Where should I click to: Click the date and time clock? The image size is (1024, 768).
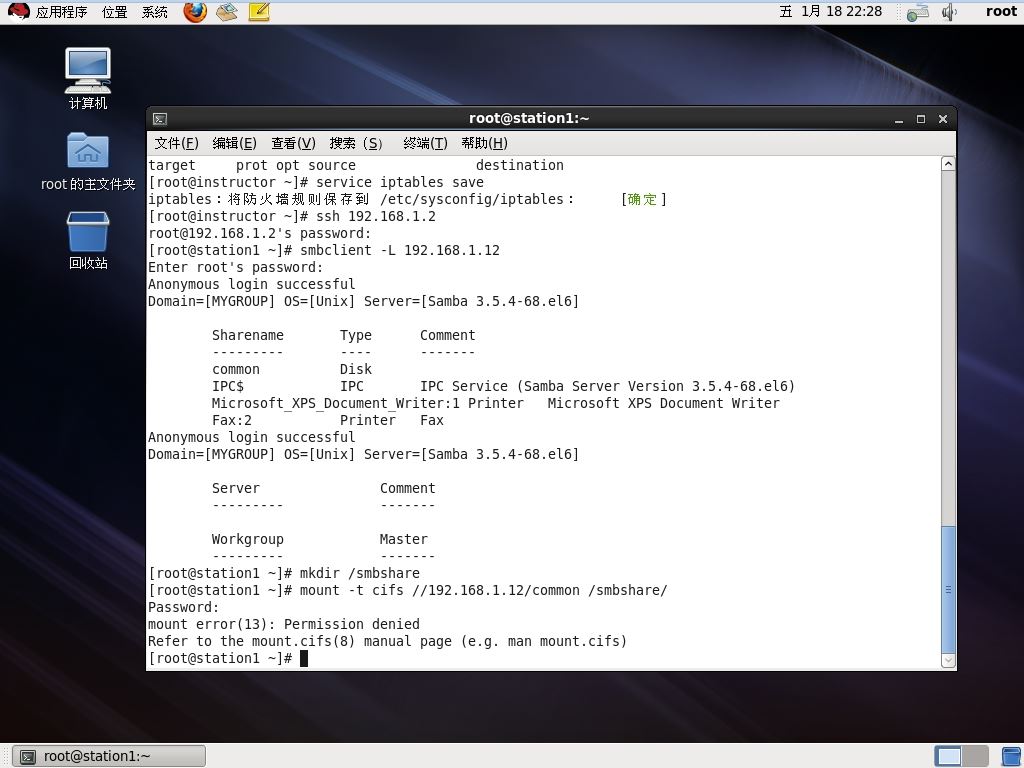[831, 12]
